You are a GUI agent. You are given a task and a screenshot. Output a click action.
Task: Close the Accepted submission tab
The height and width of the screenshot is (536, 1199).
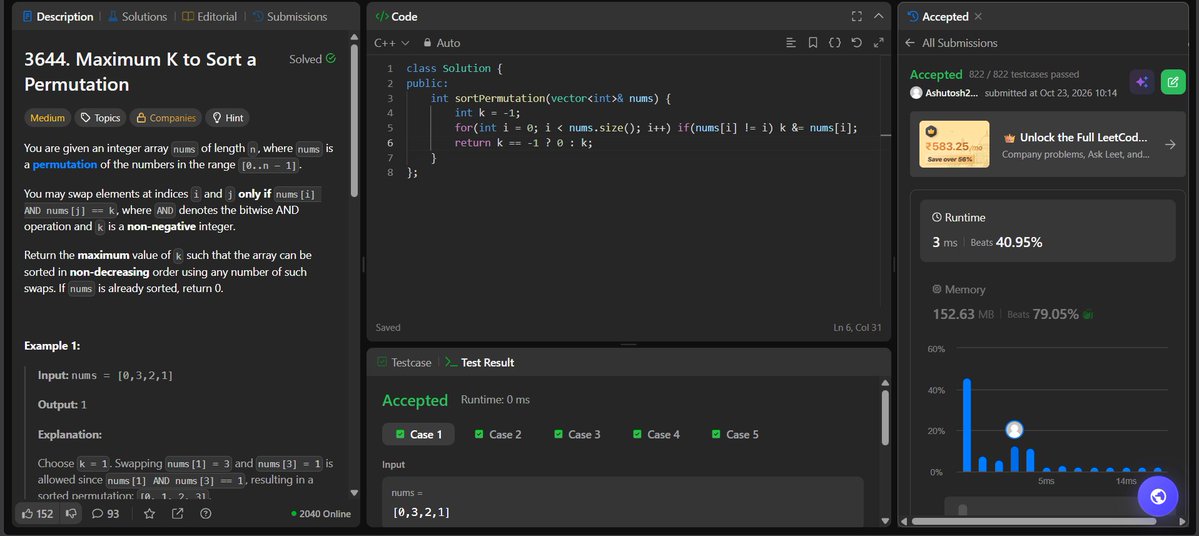(978, 16)
